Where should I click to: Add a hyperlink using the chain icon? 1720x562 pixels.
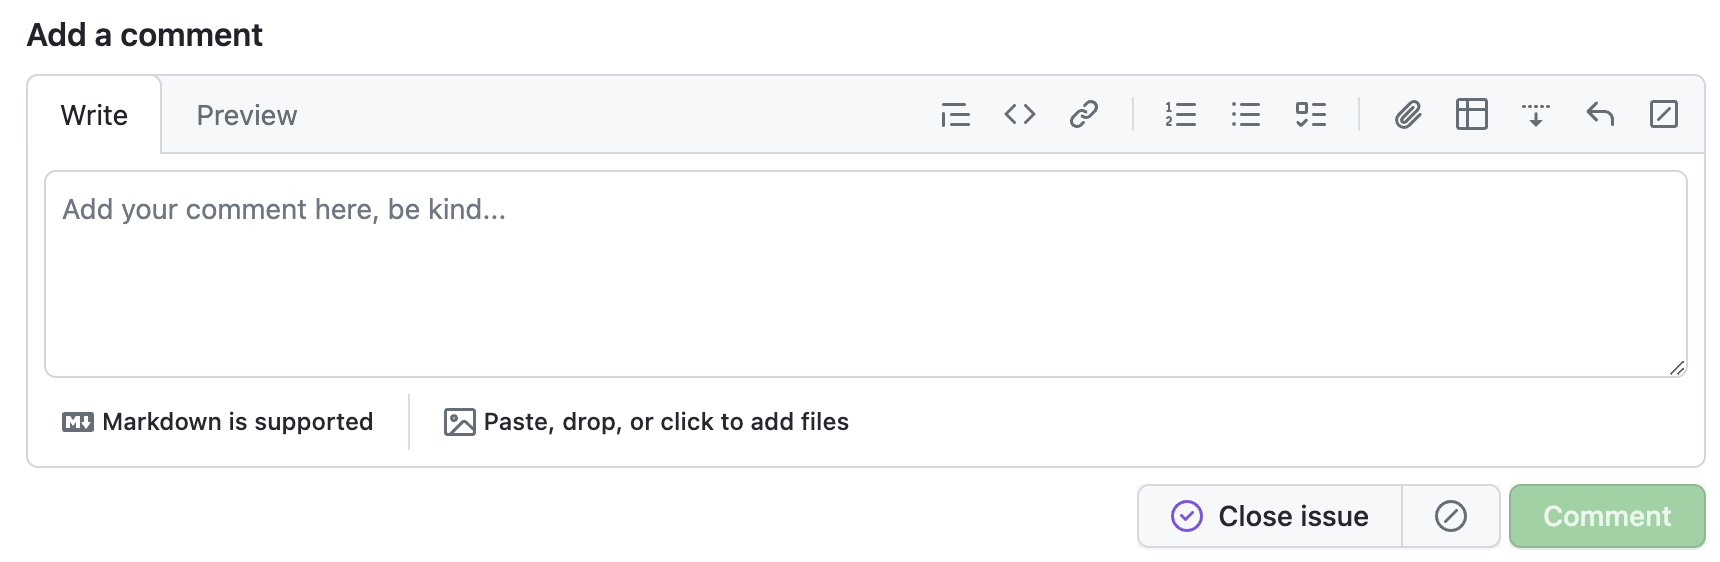click(1083, 115)
